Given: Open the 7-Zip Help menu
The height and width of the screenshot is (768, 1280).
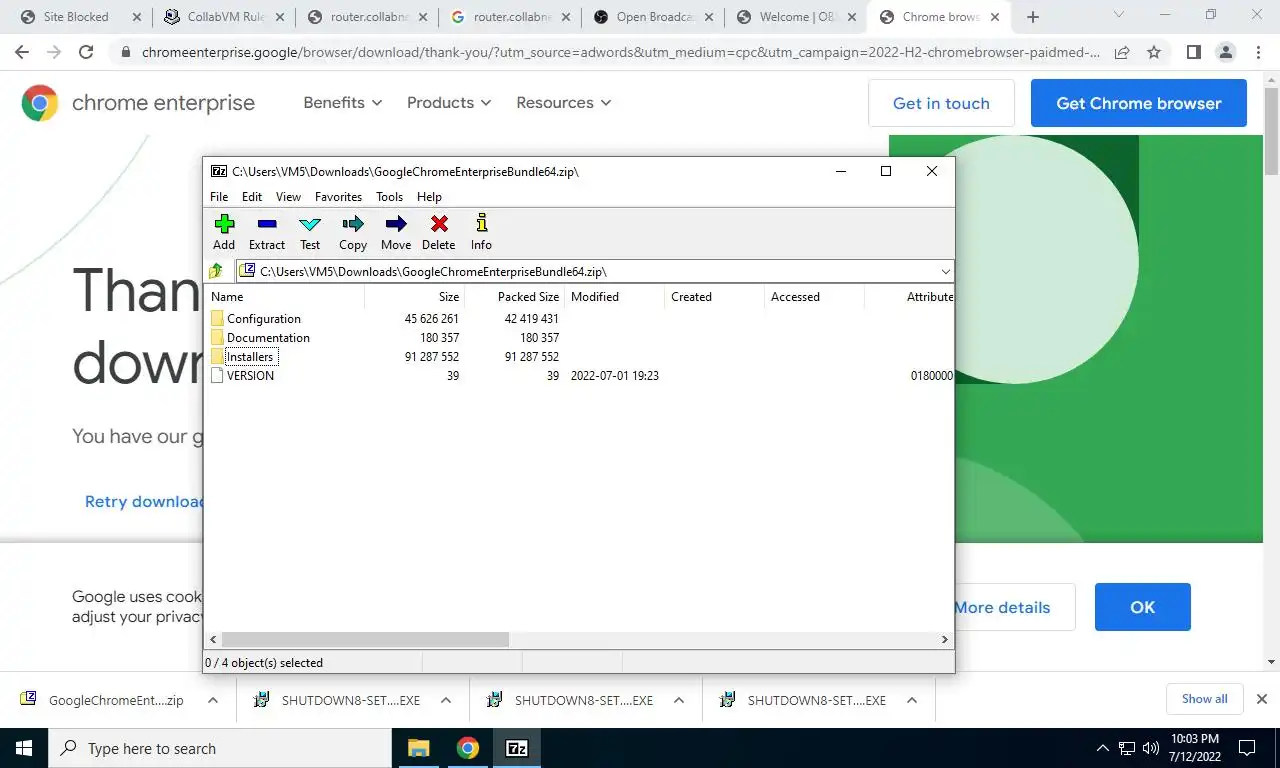Looking at the screenshot, I should coord(429,197).
